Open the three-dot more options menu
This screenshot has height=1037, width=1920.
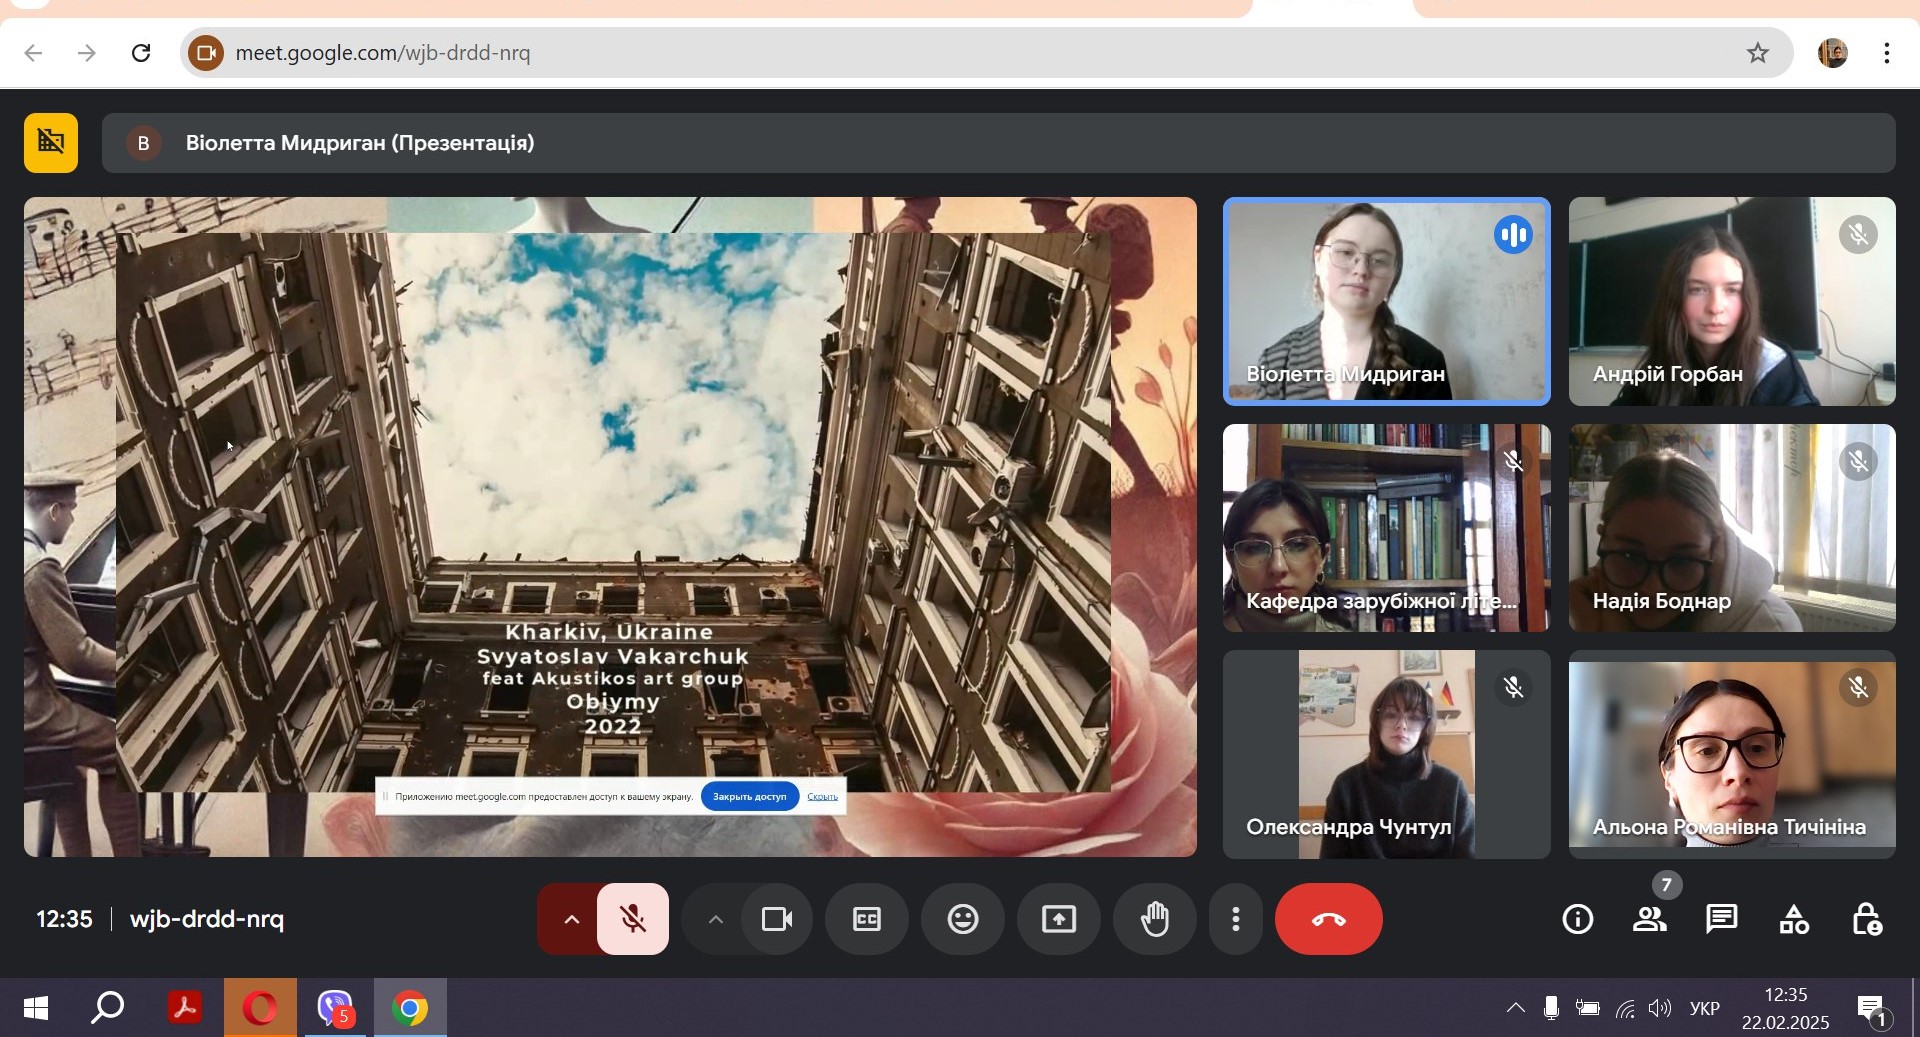pyautogui.click(x=1236, y=919)
